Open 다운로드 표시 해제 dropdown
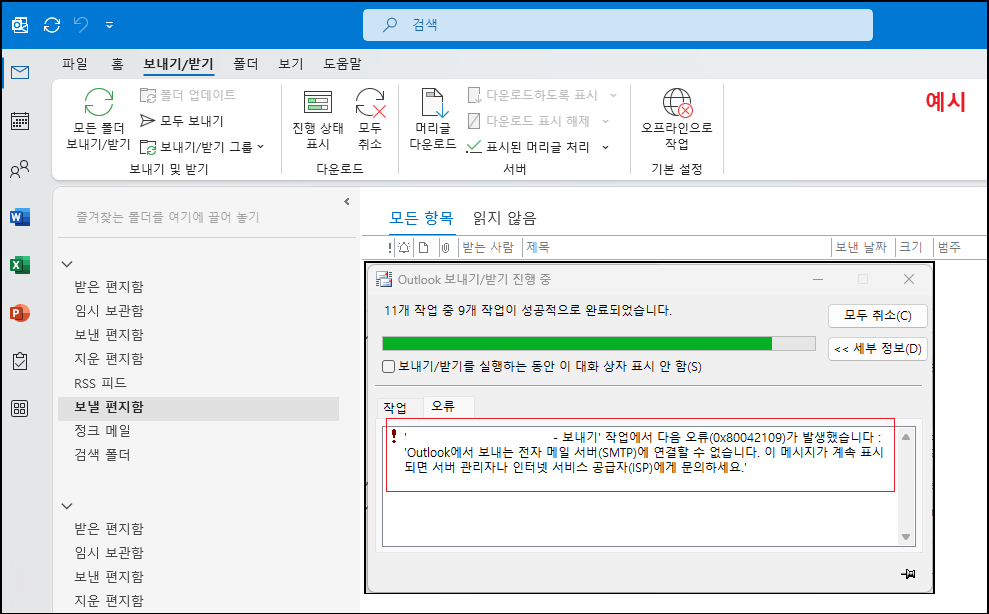Screen dimensions: 989x614 point(539,121)
